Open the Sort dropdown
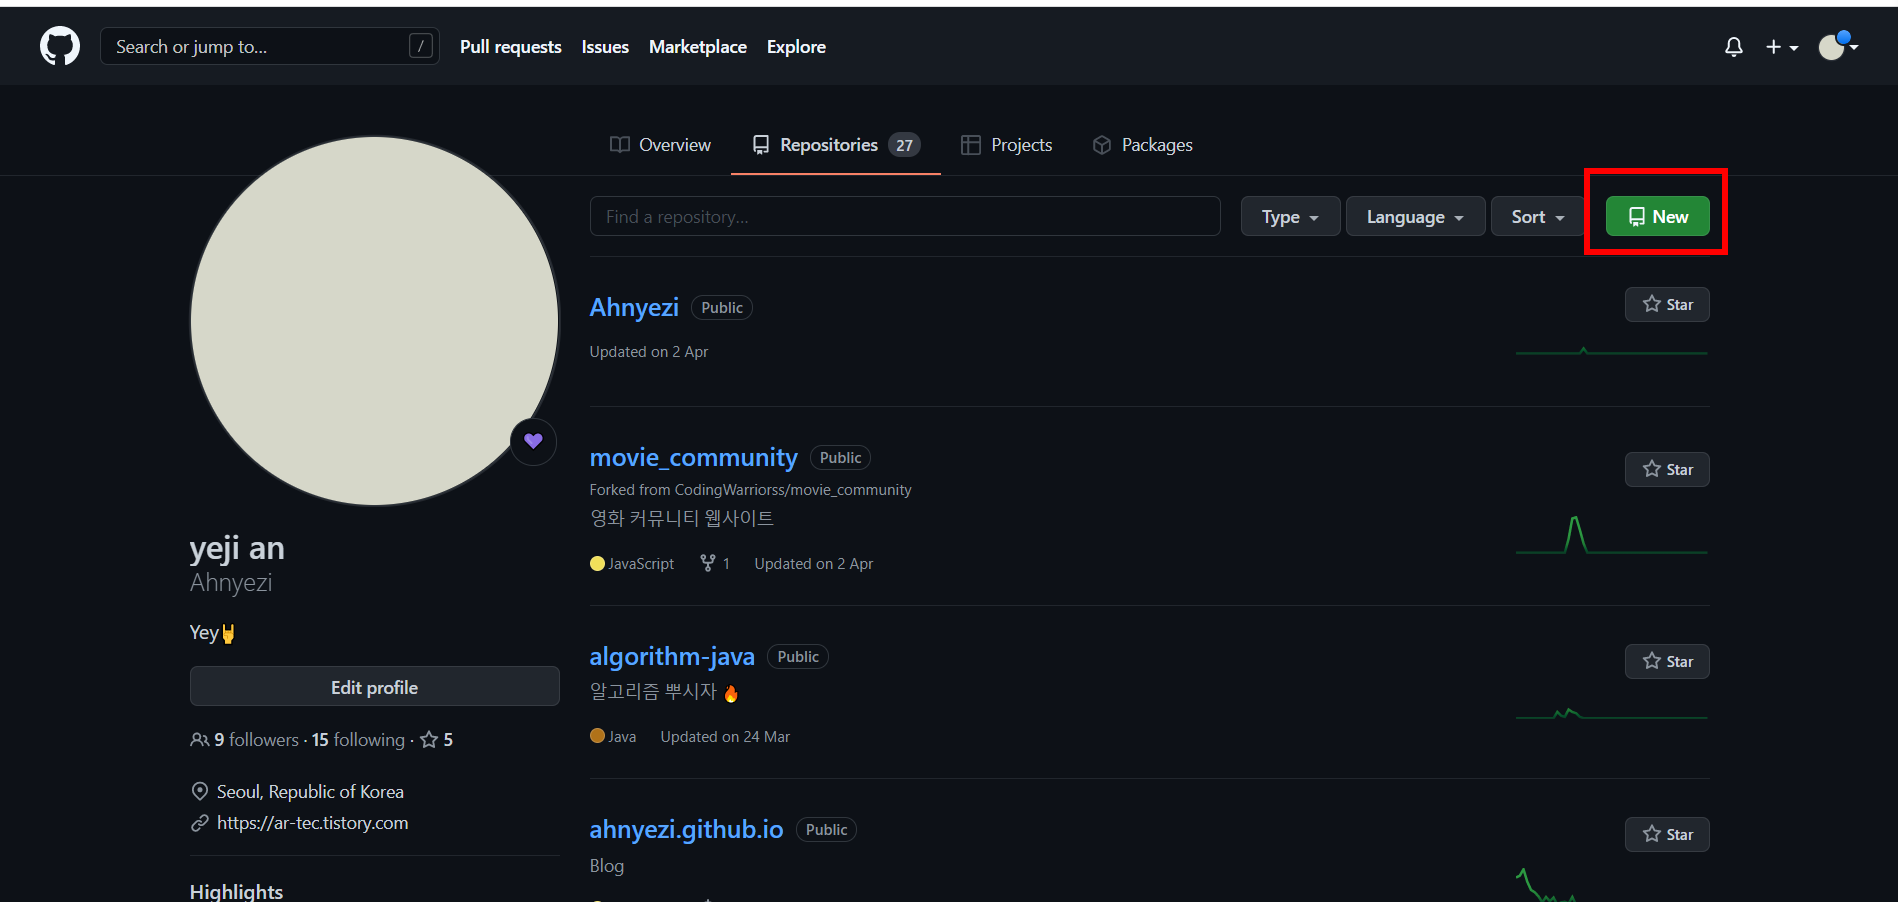The image size is (1898, 902). tap(1537, 216)
